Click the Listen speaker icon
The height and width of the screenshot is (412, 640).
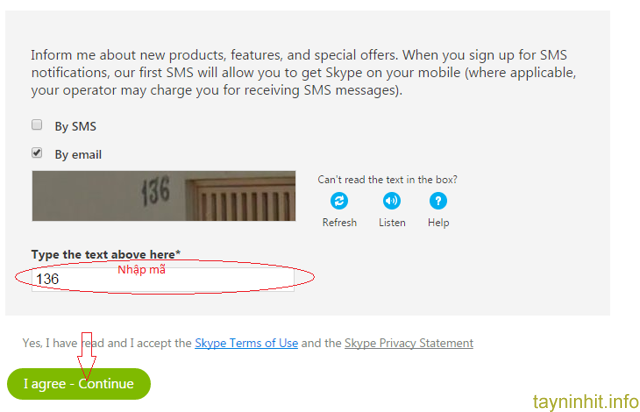[391, 200]
